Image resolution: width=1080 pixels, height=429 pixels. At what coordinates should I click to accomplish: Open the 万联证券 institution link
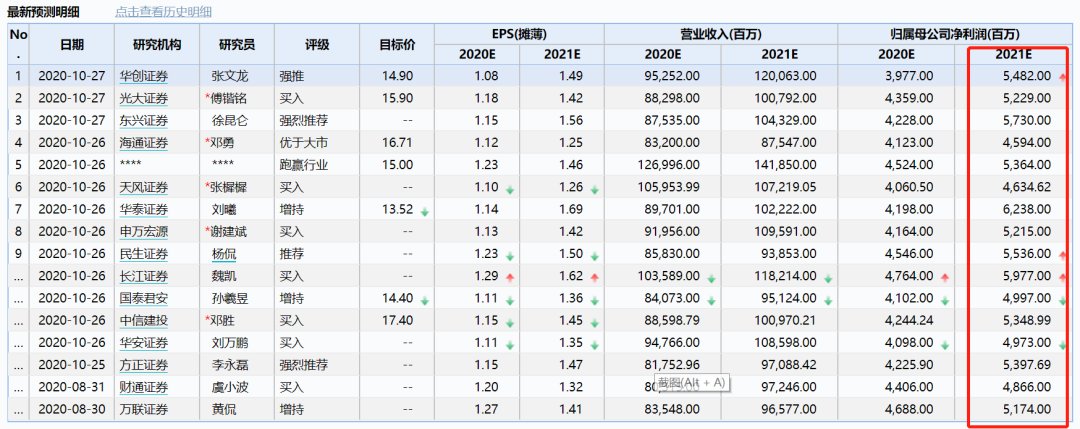point(143,410)
